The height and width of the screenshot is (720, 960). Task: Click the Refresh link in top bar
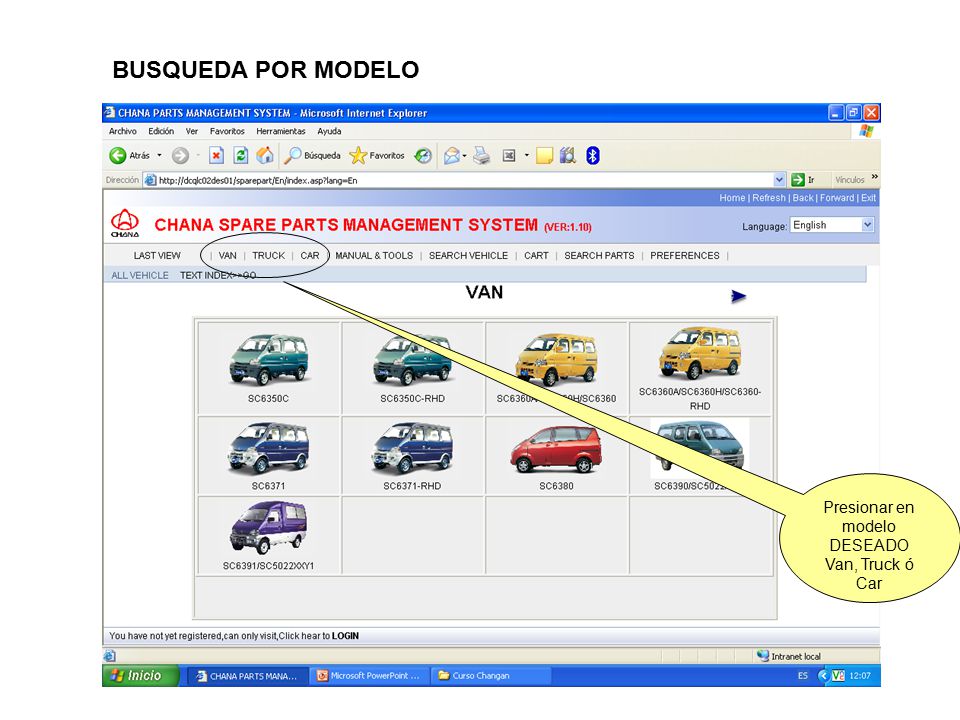point(769,198)
